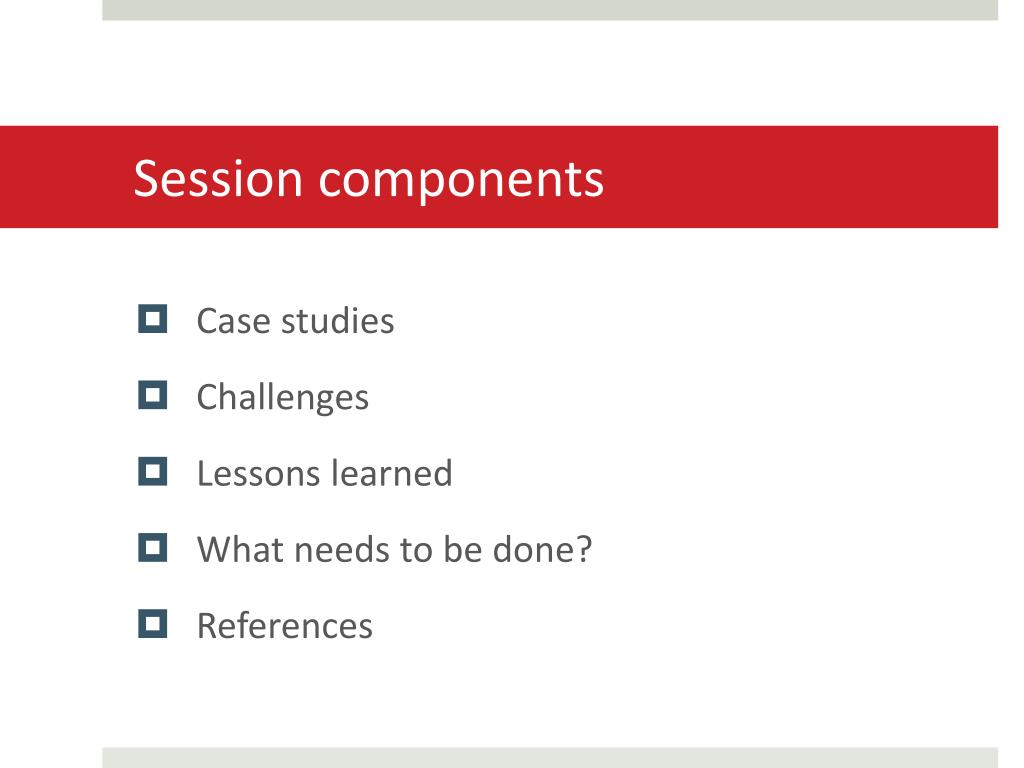1024x768 pixels.
Task: Click the square bullet beside References
Action: tap(152, 624)
